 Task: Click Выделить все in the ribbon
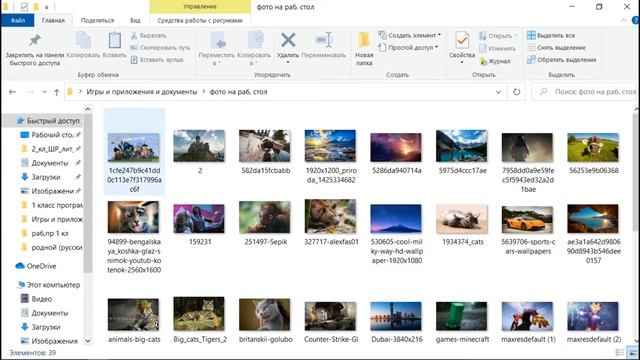551,36
